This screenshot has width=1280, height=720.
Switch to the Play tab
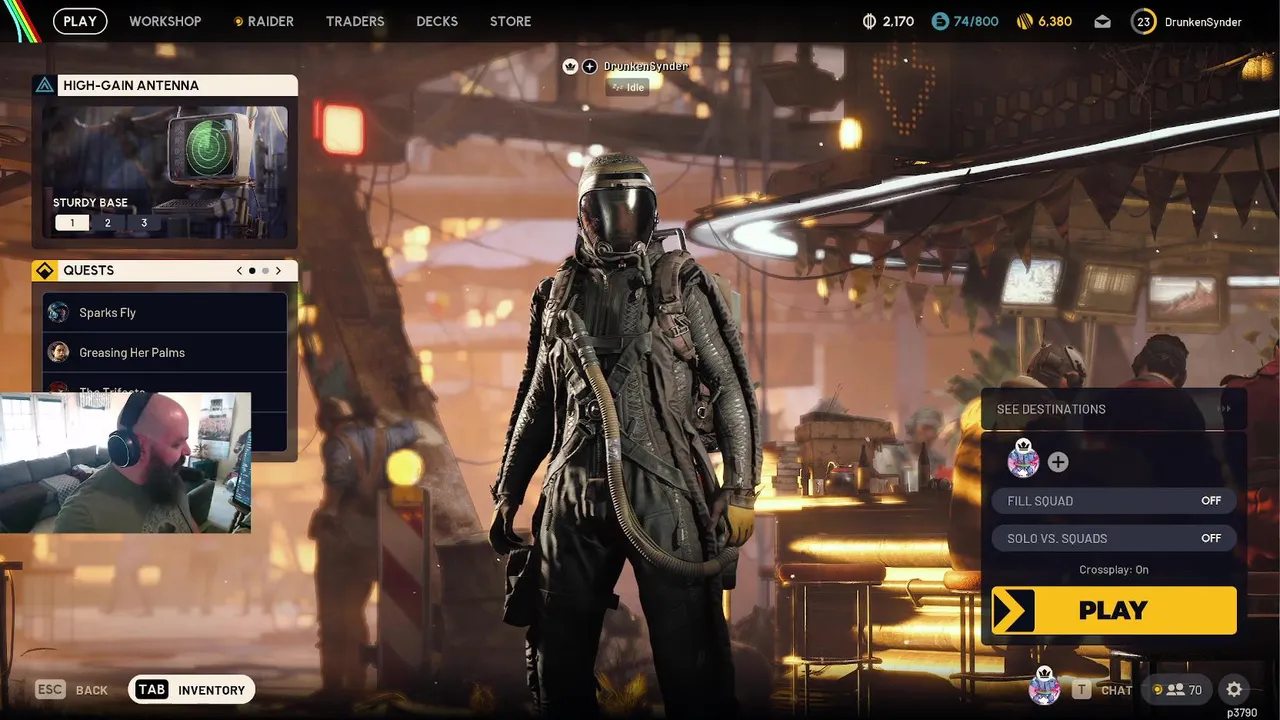pyautogui.click(x=80, y=21)
